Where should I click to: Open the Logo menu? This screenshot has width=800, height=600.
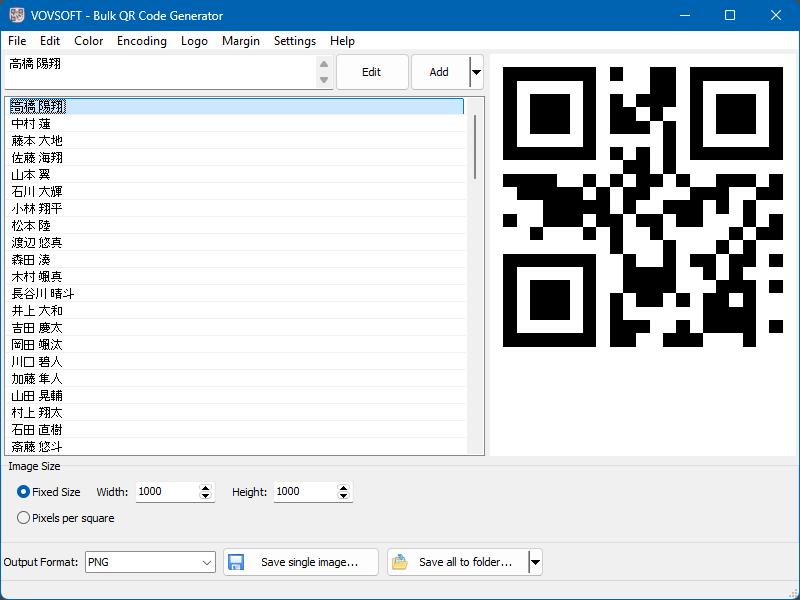click(194, 41)
